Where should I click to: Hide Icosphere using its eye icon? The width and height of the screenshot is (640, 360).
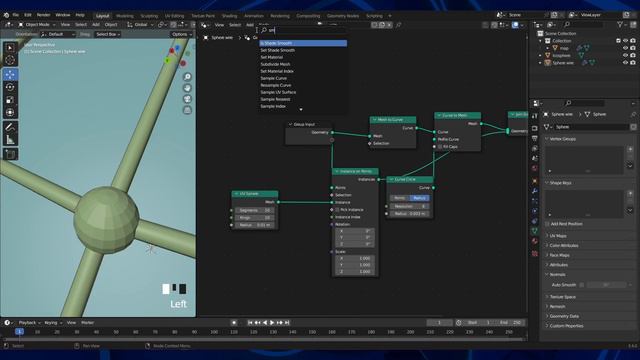pyautogui.click(x=625, y=56)
